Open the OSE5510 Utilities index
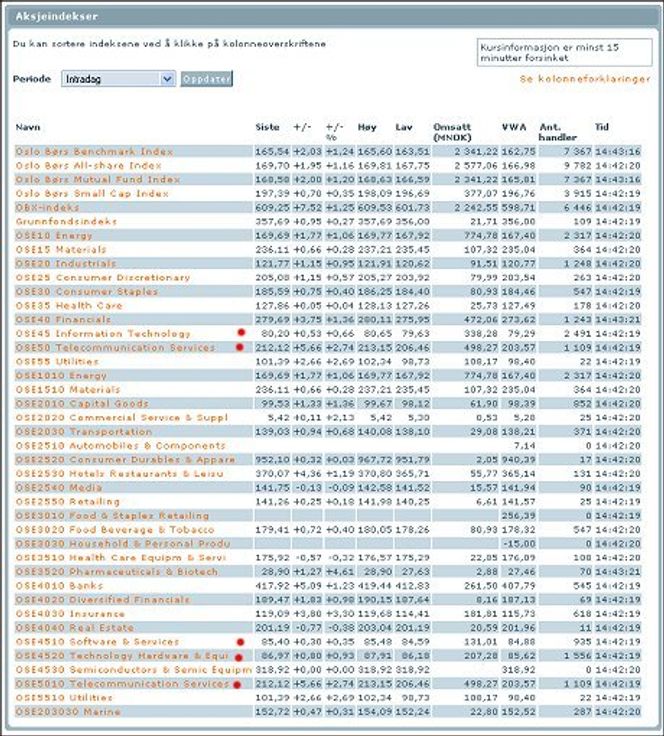This screenshot has height=736, width=664. pos(64,698)
